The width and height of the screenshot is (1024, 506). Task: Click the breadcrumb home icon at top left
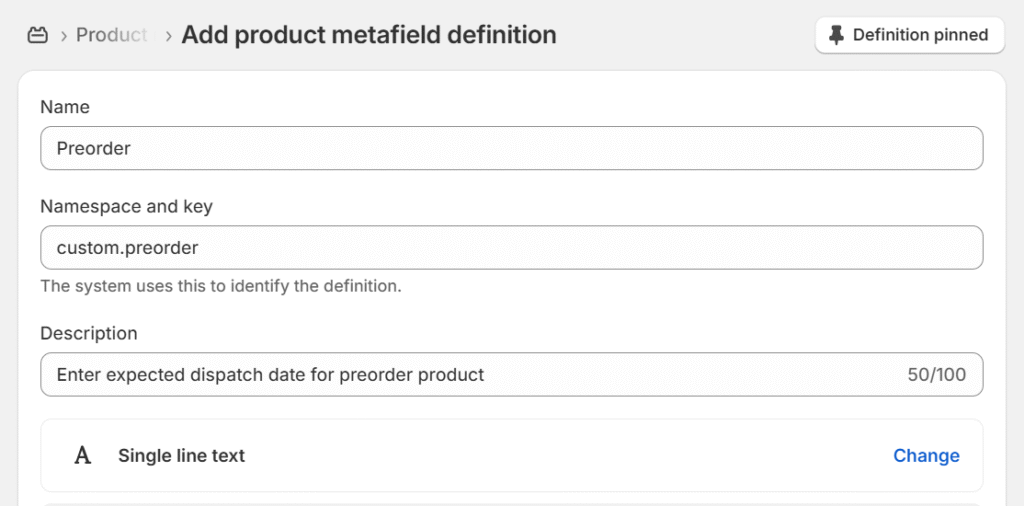pos(38,35)
